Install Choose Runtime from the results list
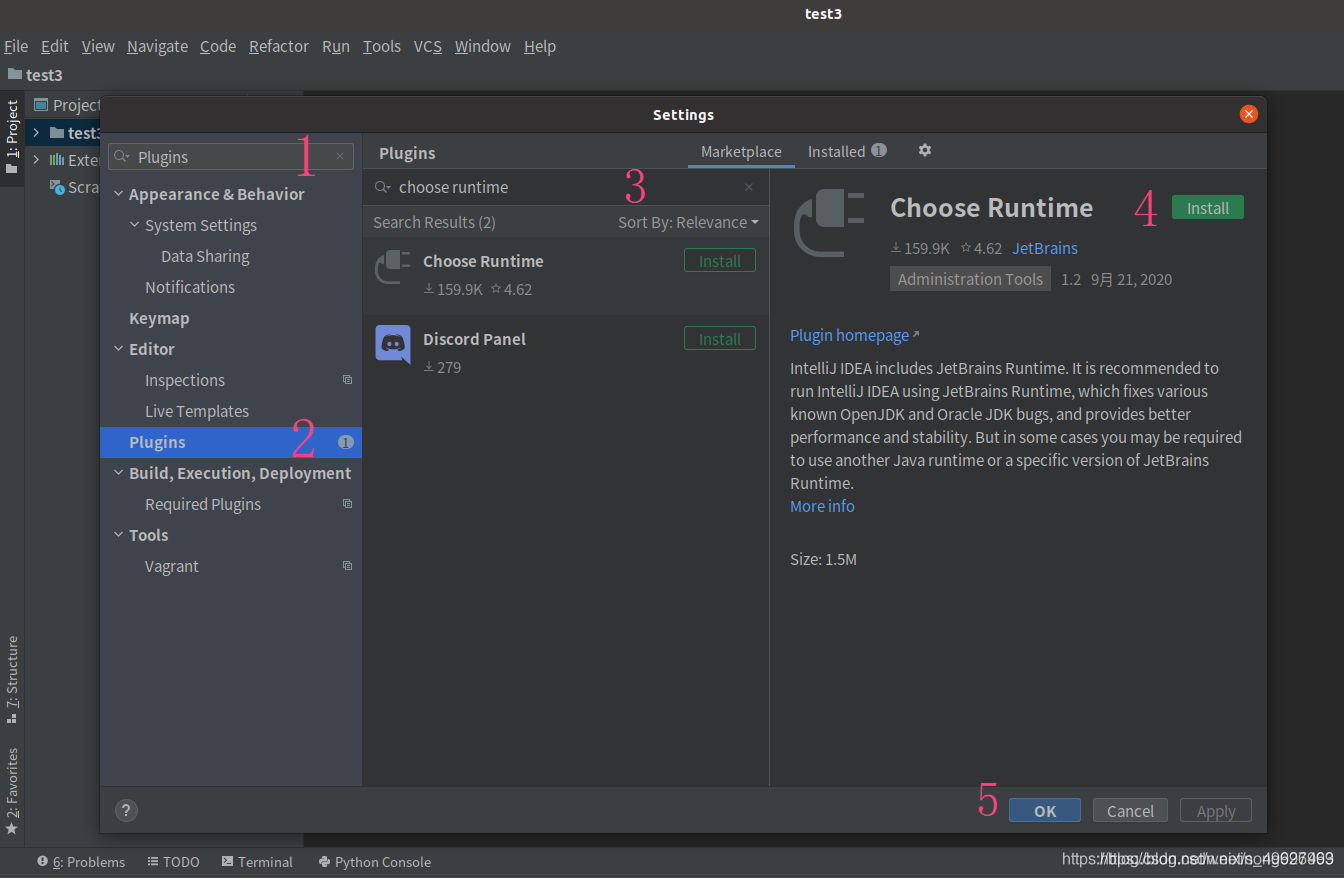This screenshot has width=1344, height=878. [x=720, y=261]
